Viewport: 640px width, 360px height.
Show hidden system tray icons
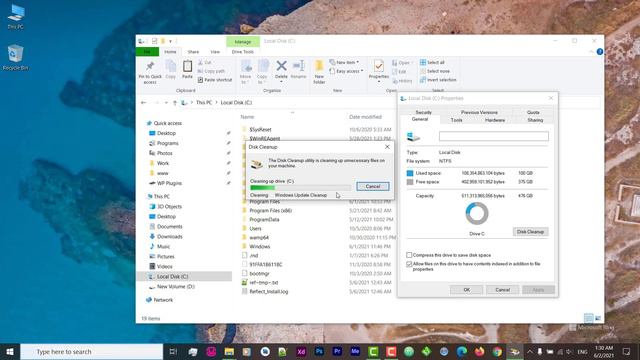pos(530,351)
